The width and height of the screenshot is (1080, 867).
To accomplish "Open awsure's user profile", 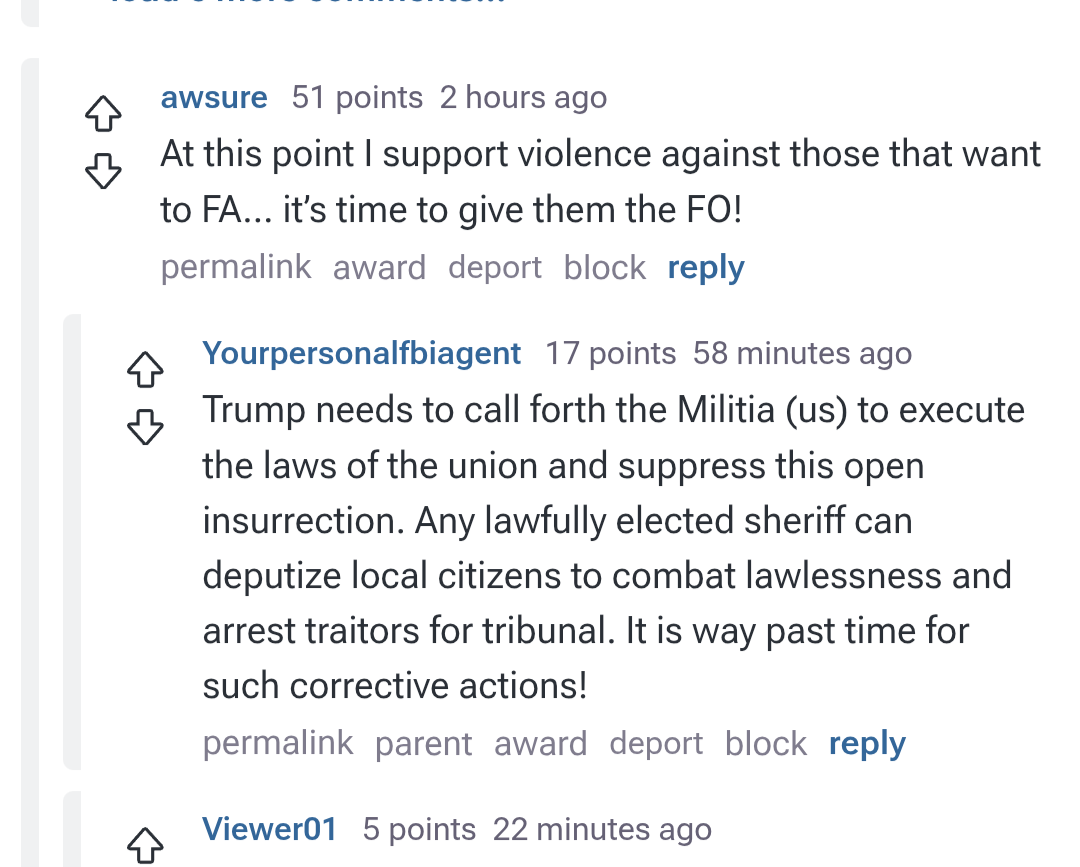I will tap(214, 98).
